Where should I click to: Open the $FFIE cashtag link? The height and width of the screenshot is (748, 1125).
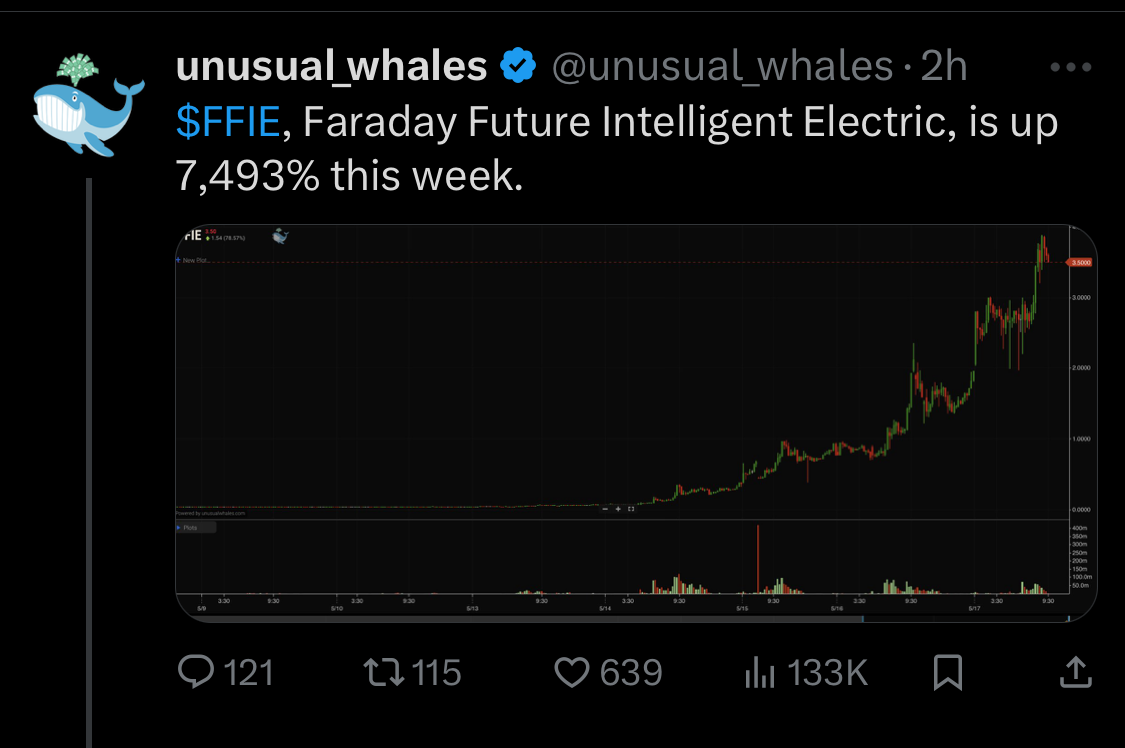(227, 121)
